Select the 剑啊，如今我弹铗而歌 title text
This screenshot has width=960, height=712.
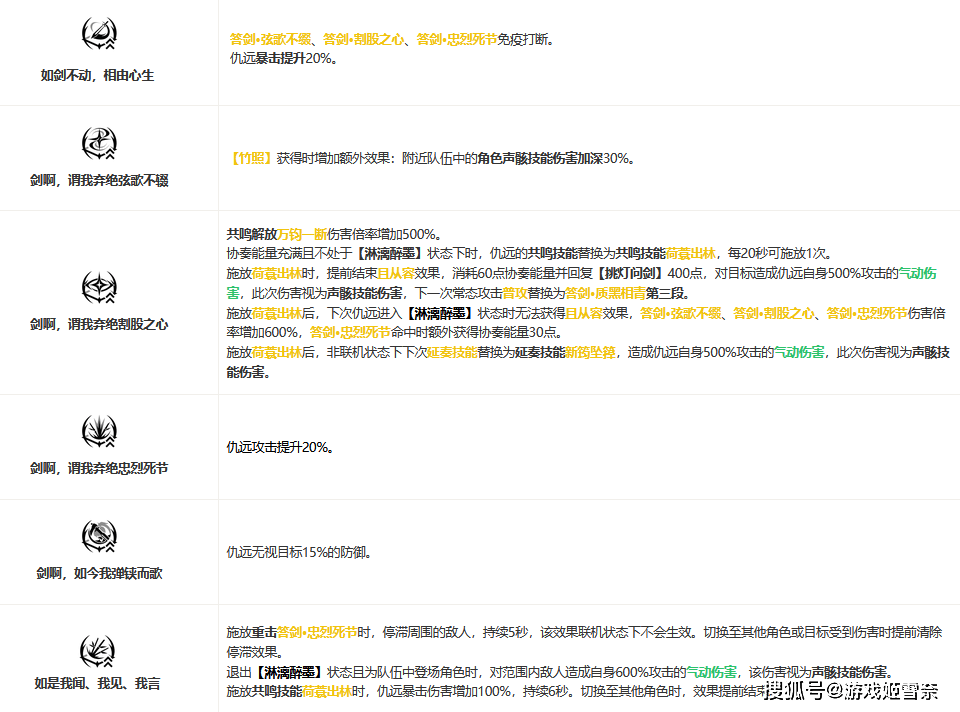pyautogui.click(x=99, y=574)
